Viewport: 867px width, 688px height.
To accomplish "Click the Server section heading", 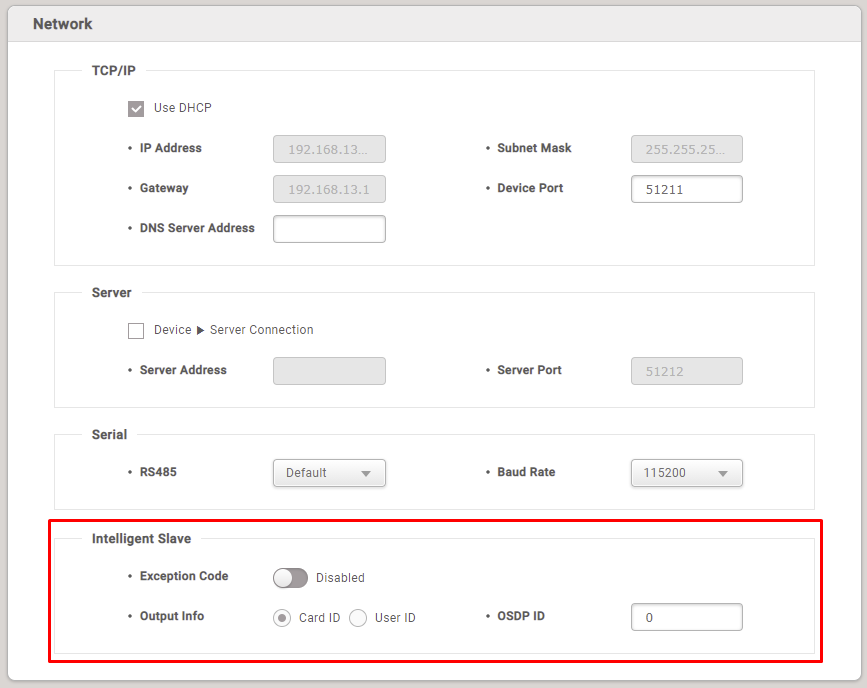I will point(111,293).
